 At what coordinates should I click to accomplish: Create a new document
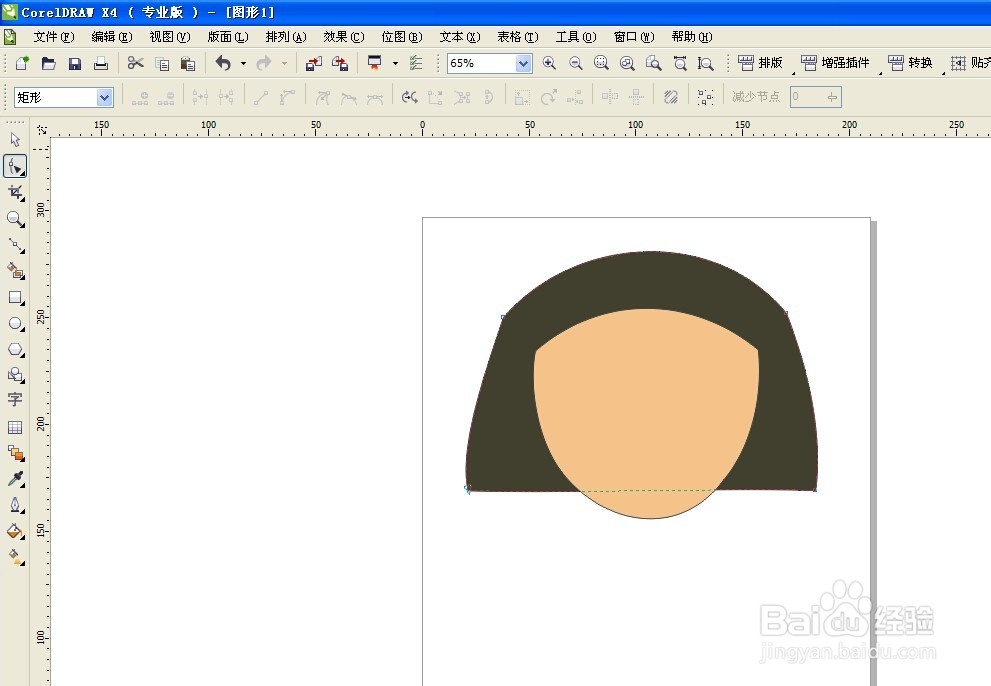(x=22, y=63)
